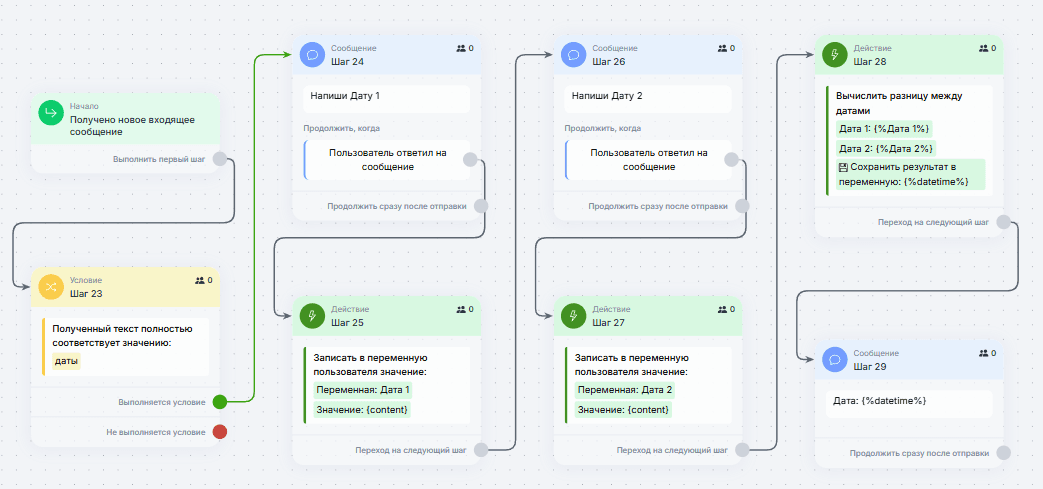Click the yellow condition shuffle icon of Шаг 23

point(50,287)
